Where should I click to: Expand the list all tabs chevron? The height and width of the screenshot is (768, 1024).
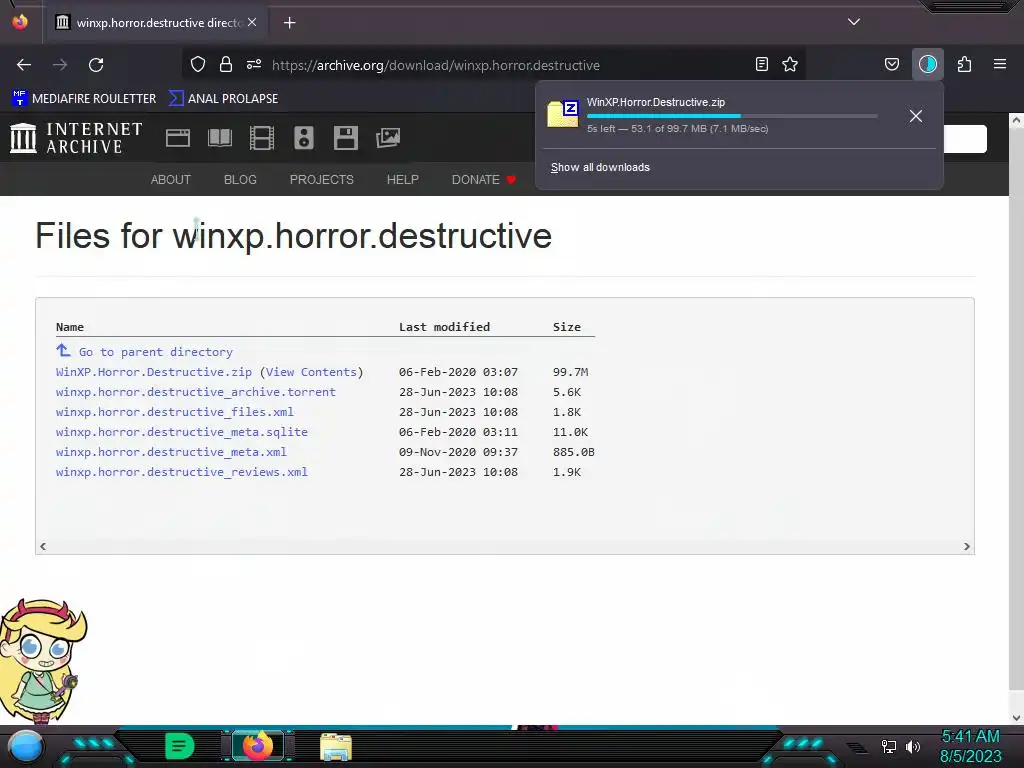click(854, 22)
